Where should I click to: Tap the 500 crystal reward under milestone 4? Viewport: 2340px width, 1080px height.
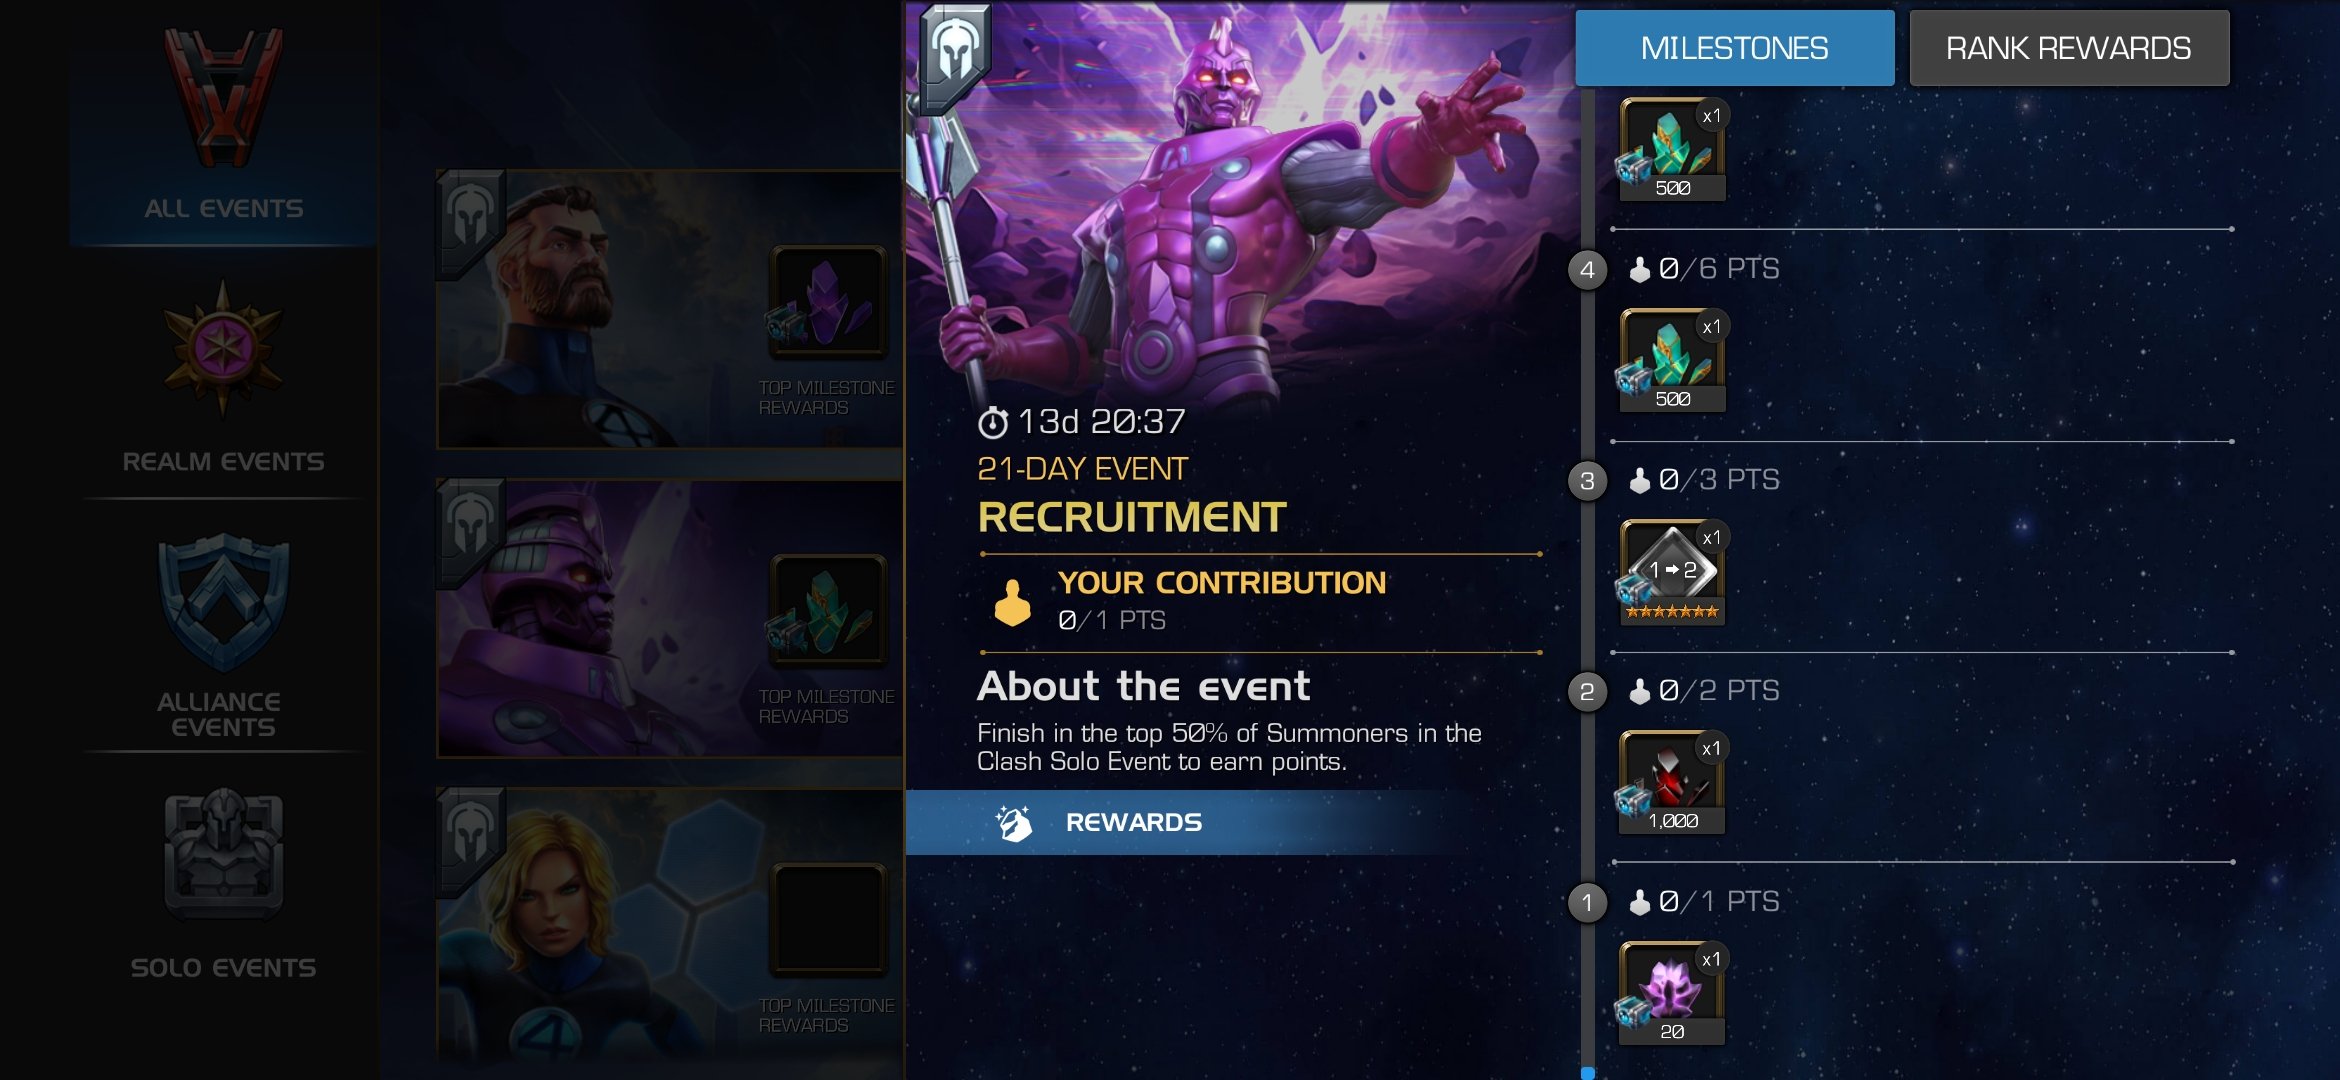pyautogui.click(x=1671, y=360)
